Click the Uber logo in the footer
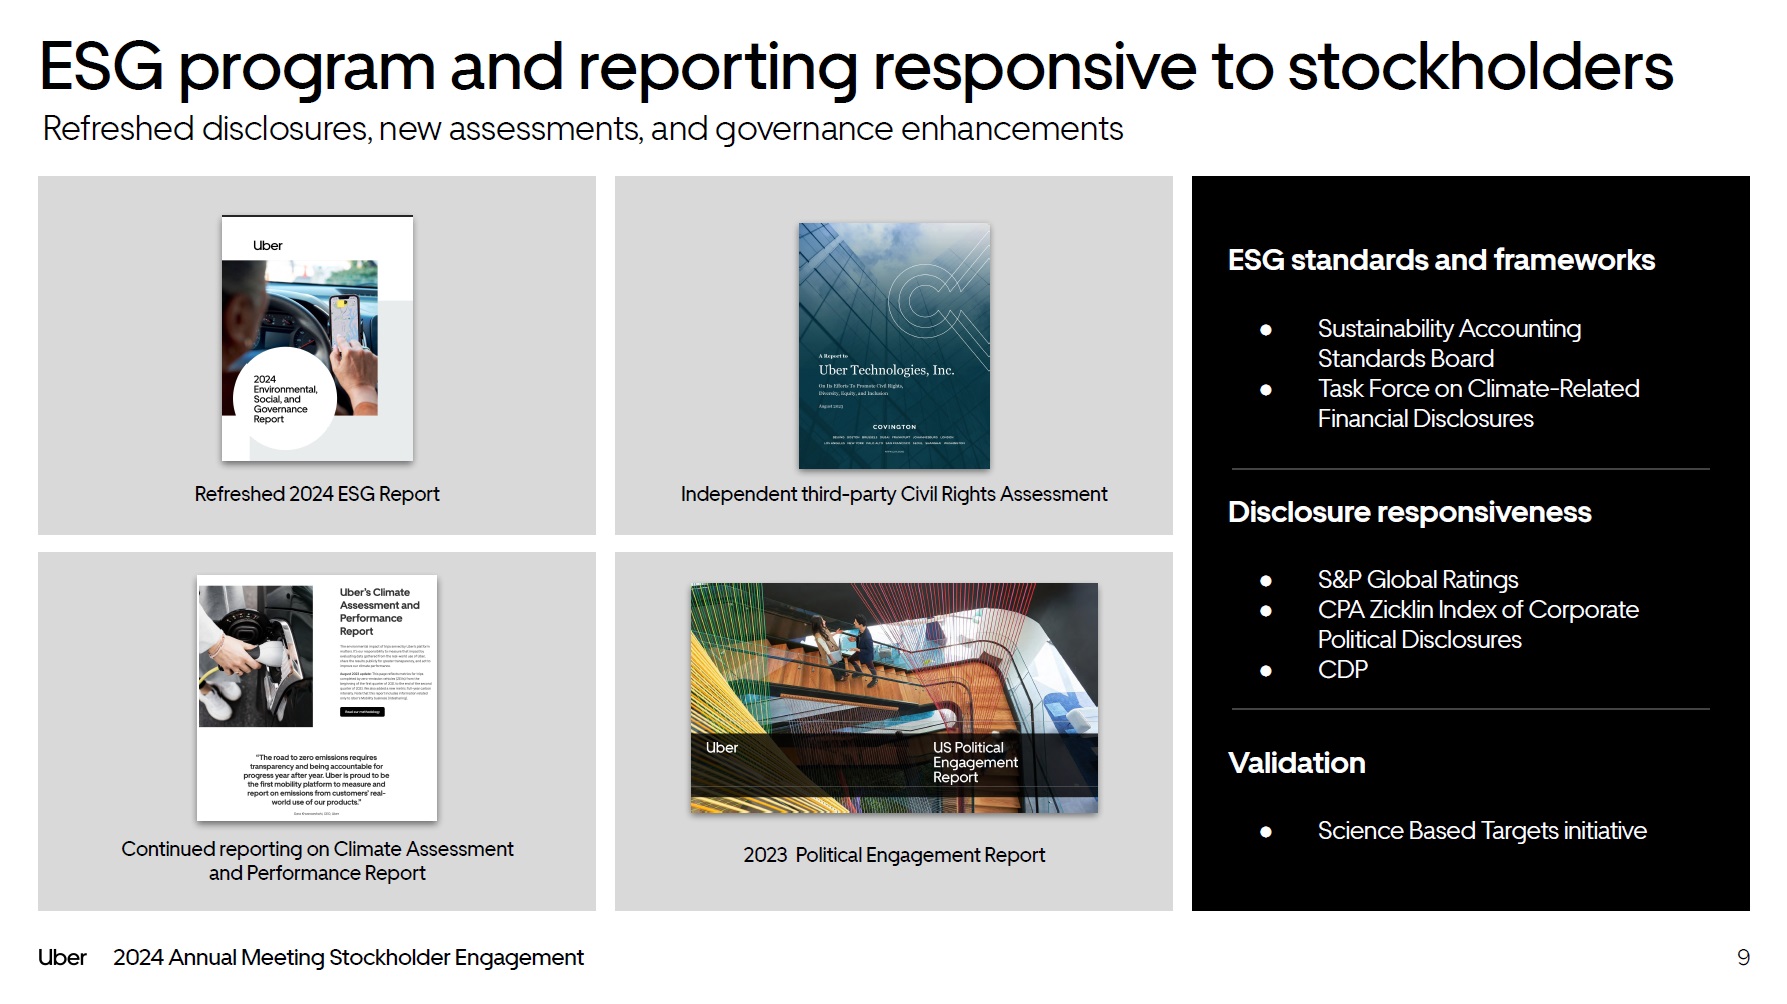This screenshot has height=1004, width=1787. (x=62, y=958)
